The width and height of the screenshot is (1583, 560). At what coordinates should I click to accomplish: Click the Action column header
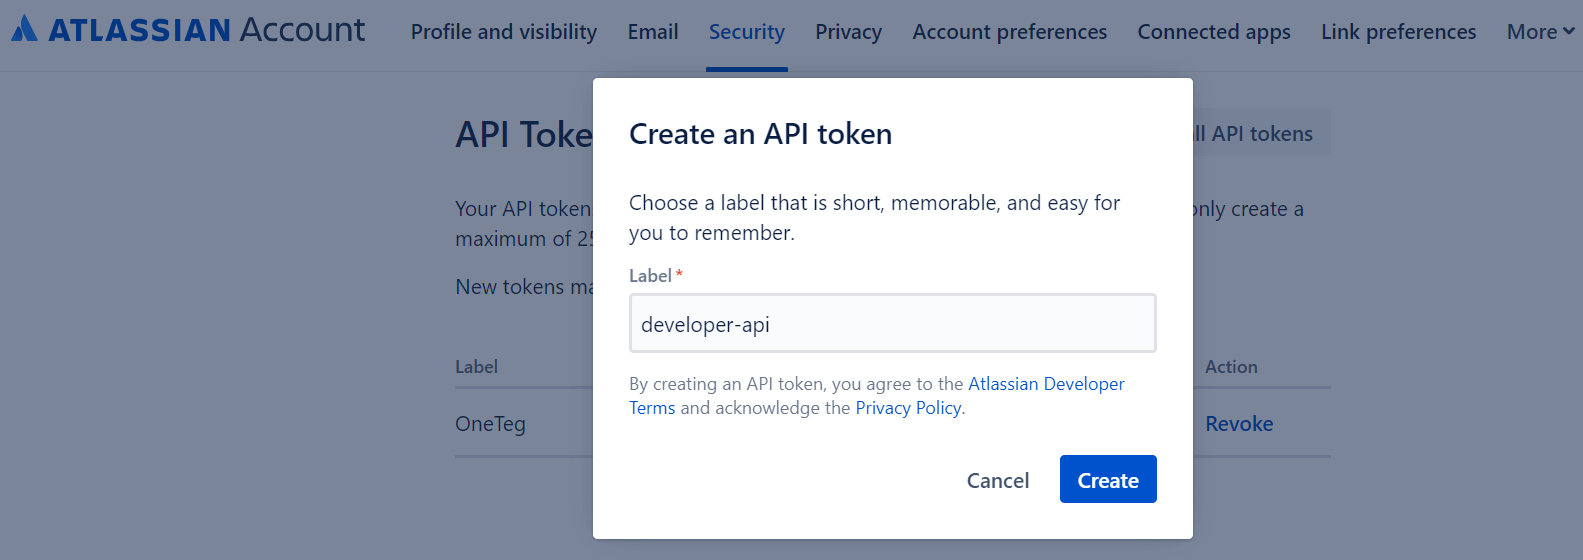1231,367
